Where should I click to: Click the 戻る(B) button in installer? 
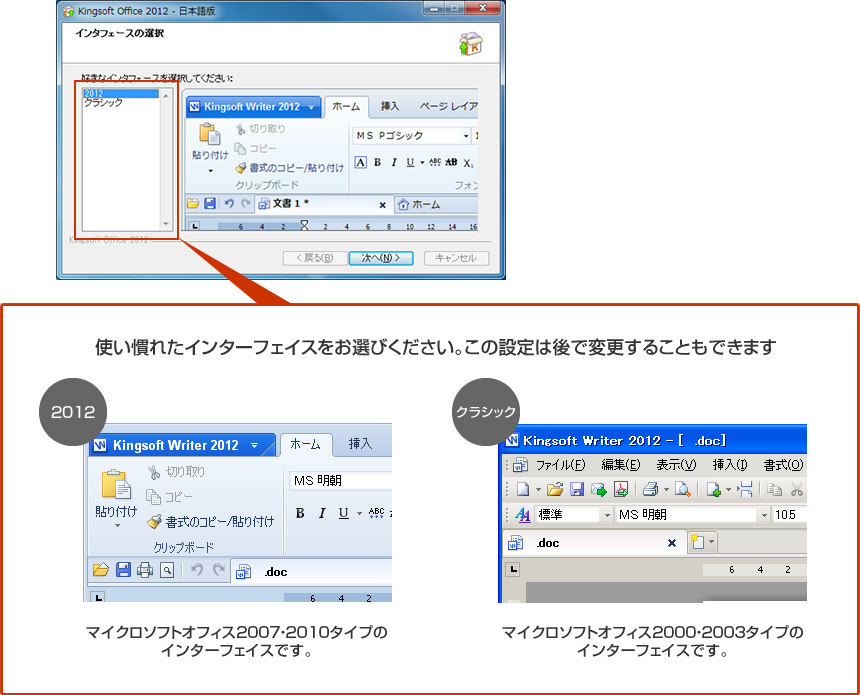[315, 258]
